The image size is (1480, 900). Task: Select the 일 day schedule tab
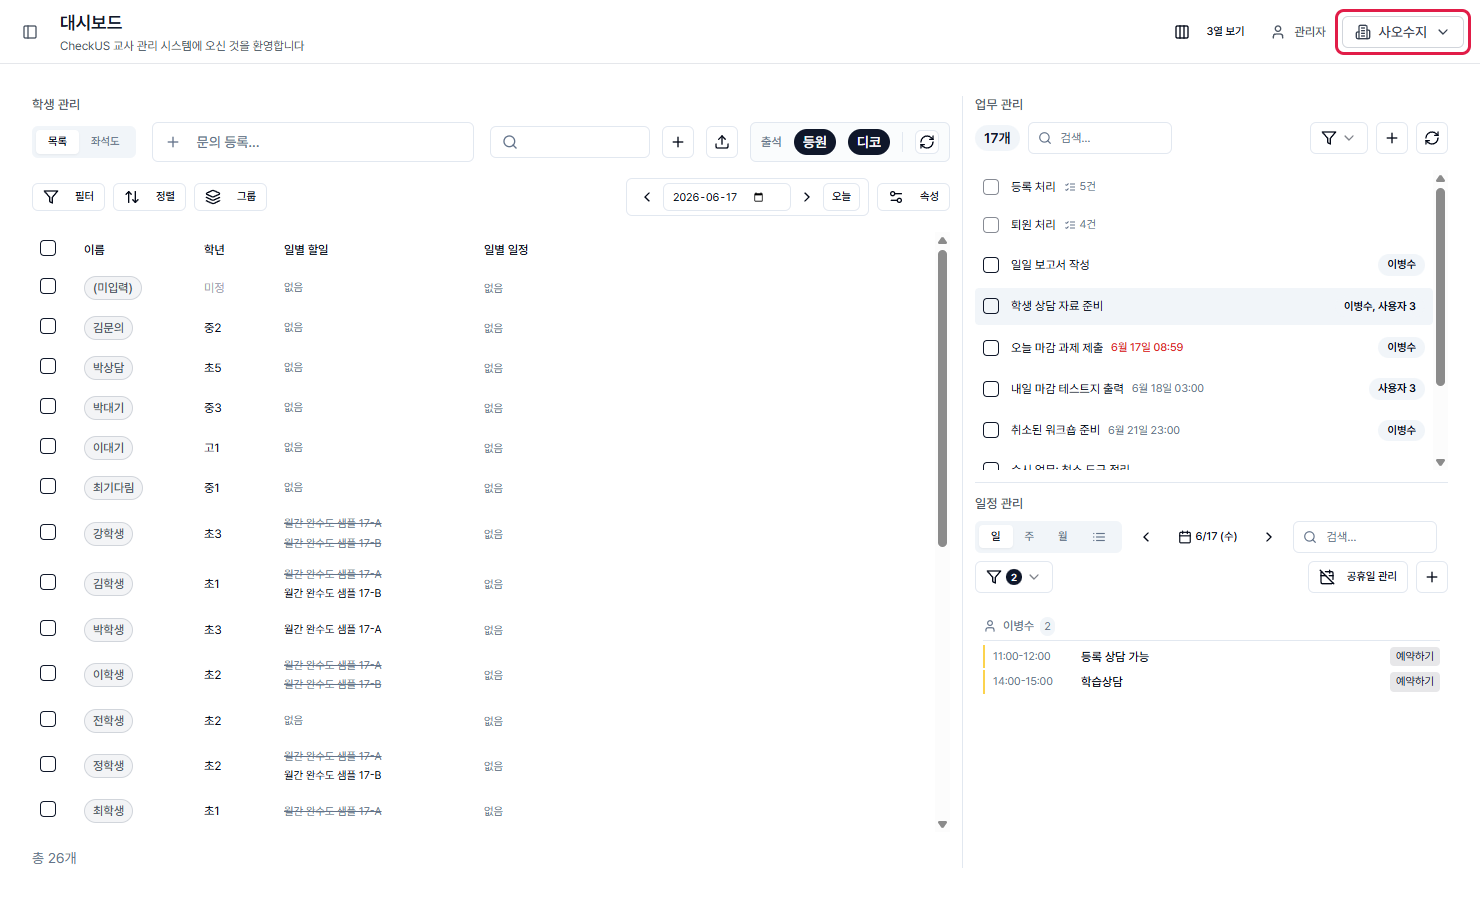tap(996, 537)
